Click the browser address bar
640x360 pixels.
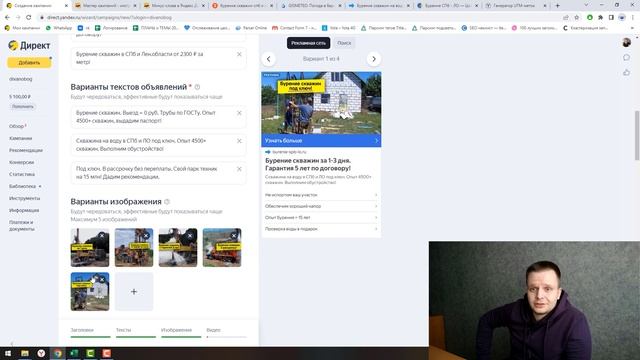pos(298,18)
